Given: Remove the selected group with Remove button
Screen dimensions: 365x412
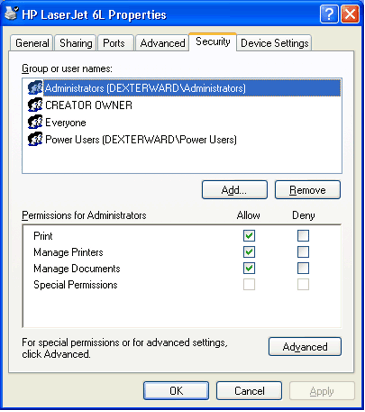Looking at the screenshot, I should 307,190.
